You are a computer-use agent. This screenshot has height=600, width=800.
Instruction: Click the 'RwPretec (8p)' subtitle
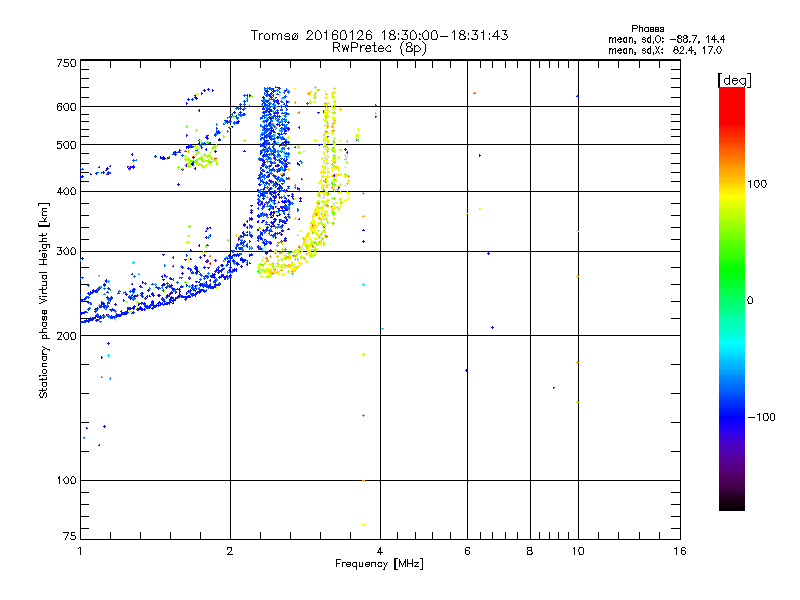tap(379, 48)
